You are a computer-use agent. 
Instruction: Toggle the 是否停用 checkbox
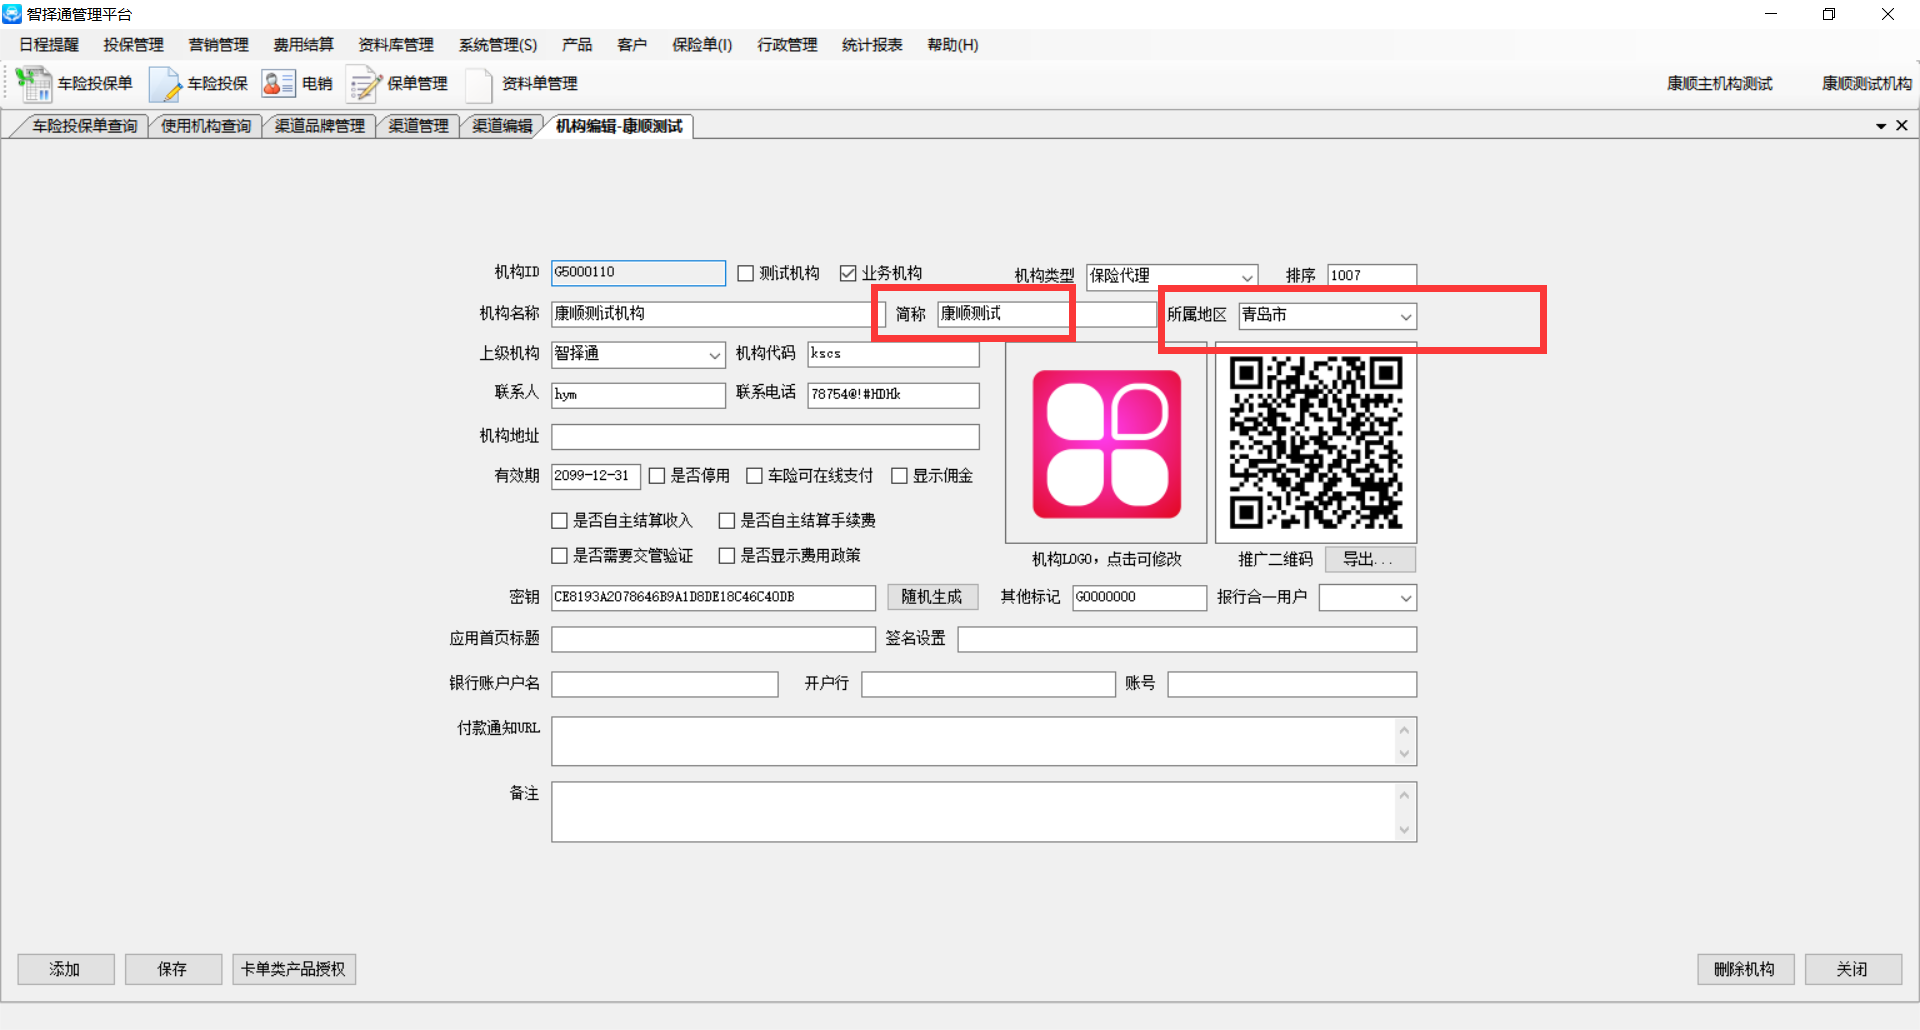click(657, 476)
